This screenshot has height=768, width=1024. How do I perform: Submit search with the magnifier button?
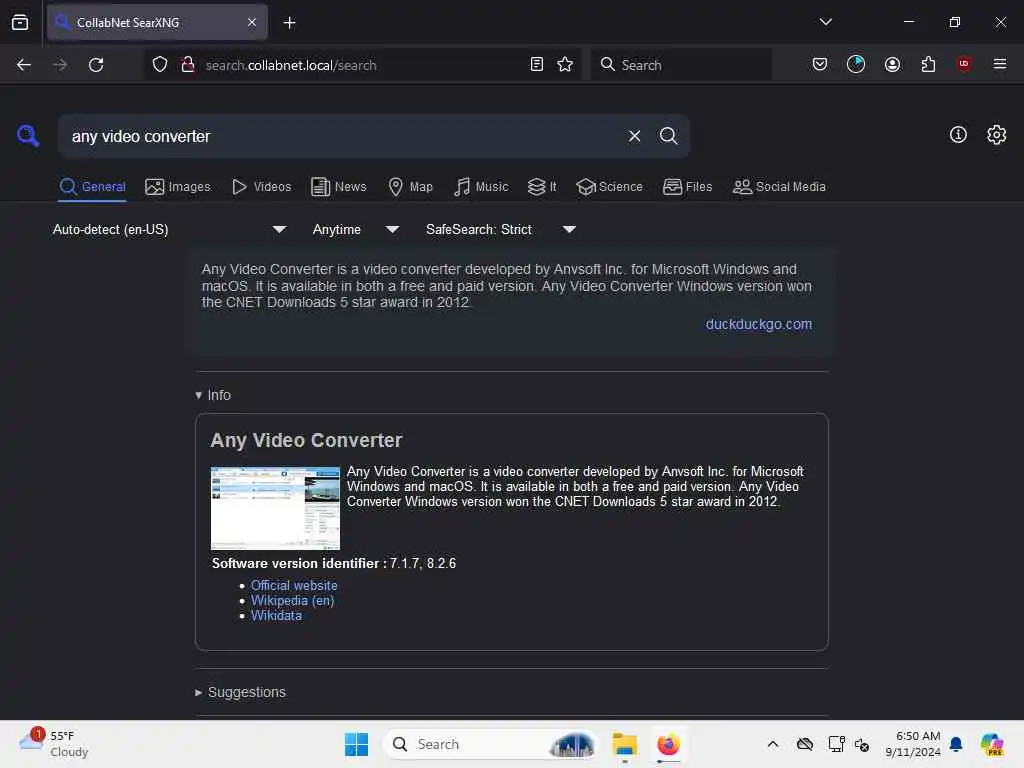click(668, 136)
